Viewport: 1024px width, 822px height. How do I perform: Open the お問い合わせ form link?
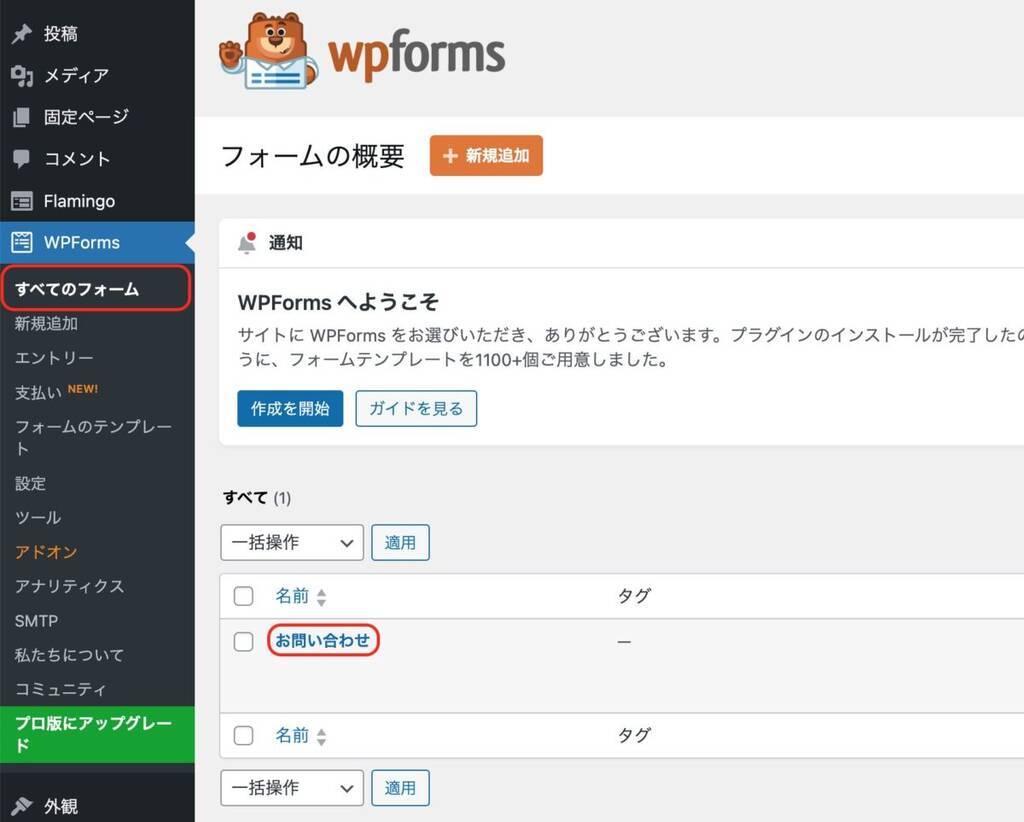click(x=323, y=640)
